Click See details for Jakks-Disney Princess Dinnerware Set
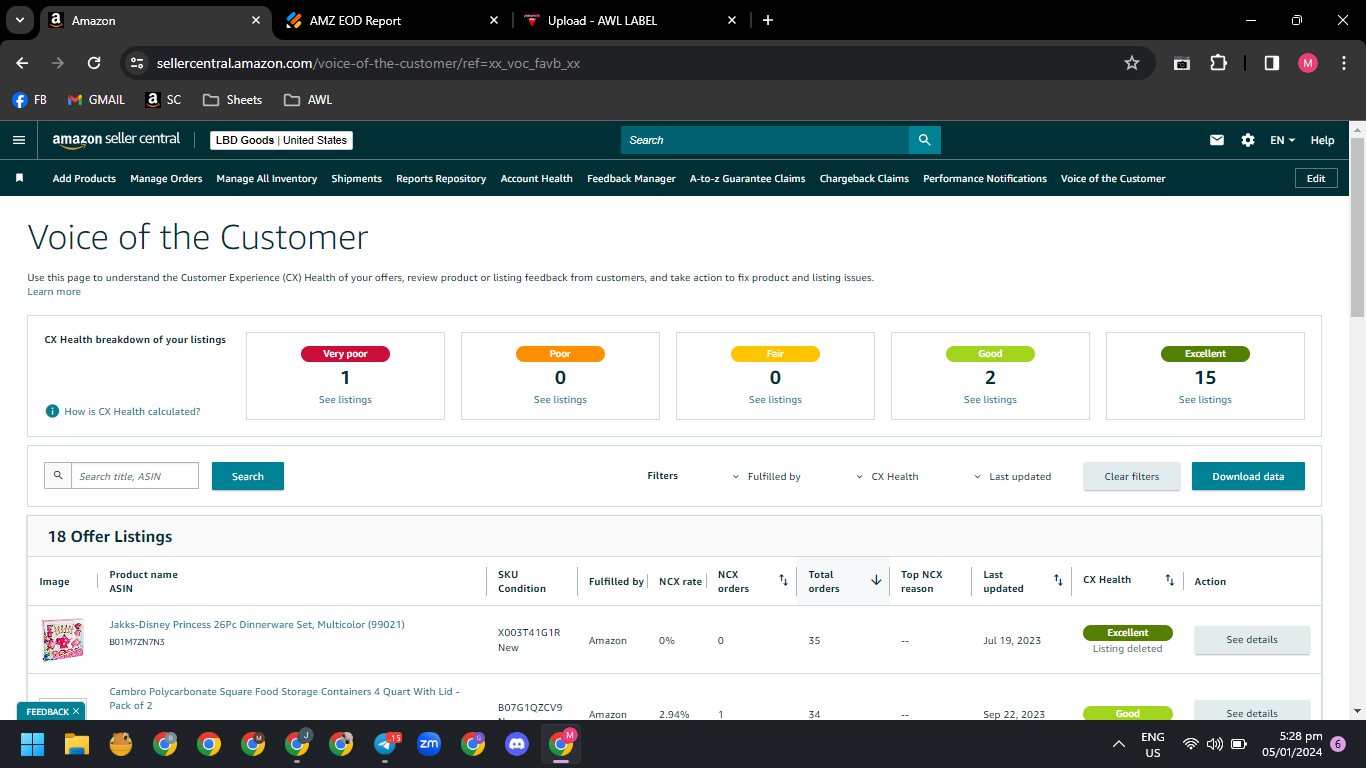Viewport: 1366px width, 768px height. click(1252, 640)
